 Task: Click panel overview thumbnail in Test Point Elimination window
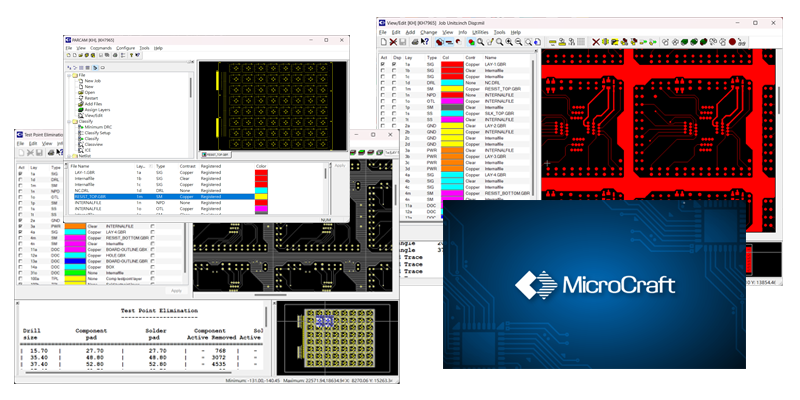(337, 337)
